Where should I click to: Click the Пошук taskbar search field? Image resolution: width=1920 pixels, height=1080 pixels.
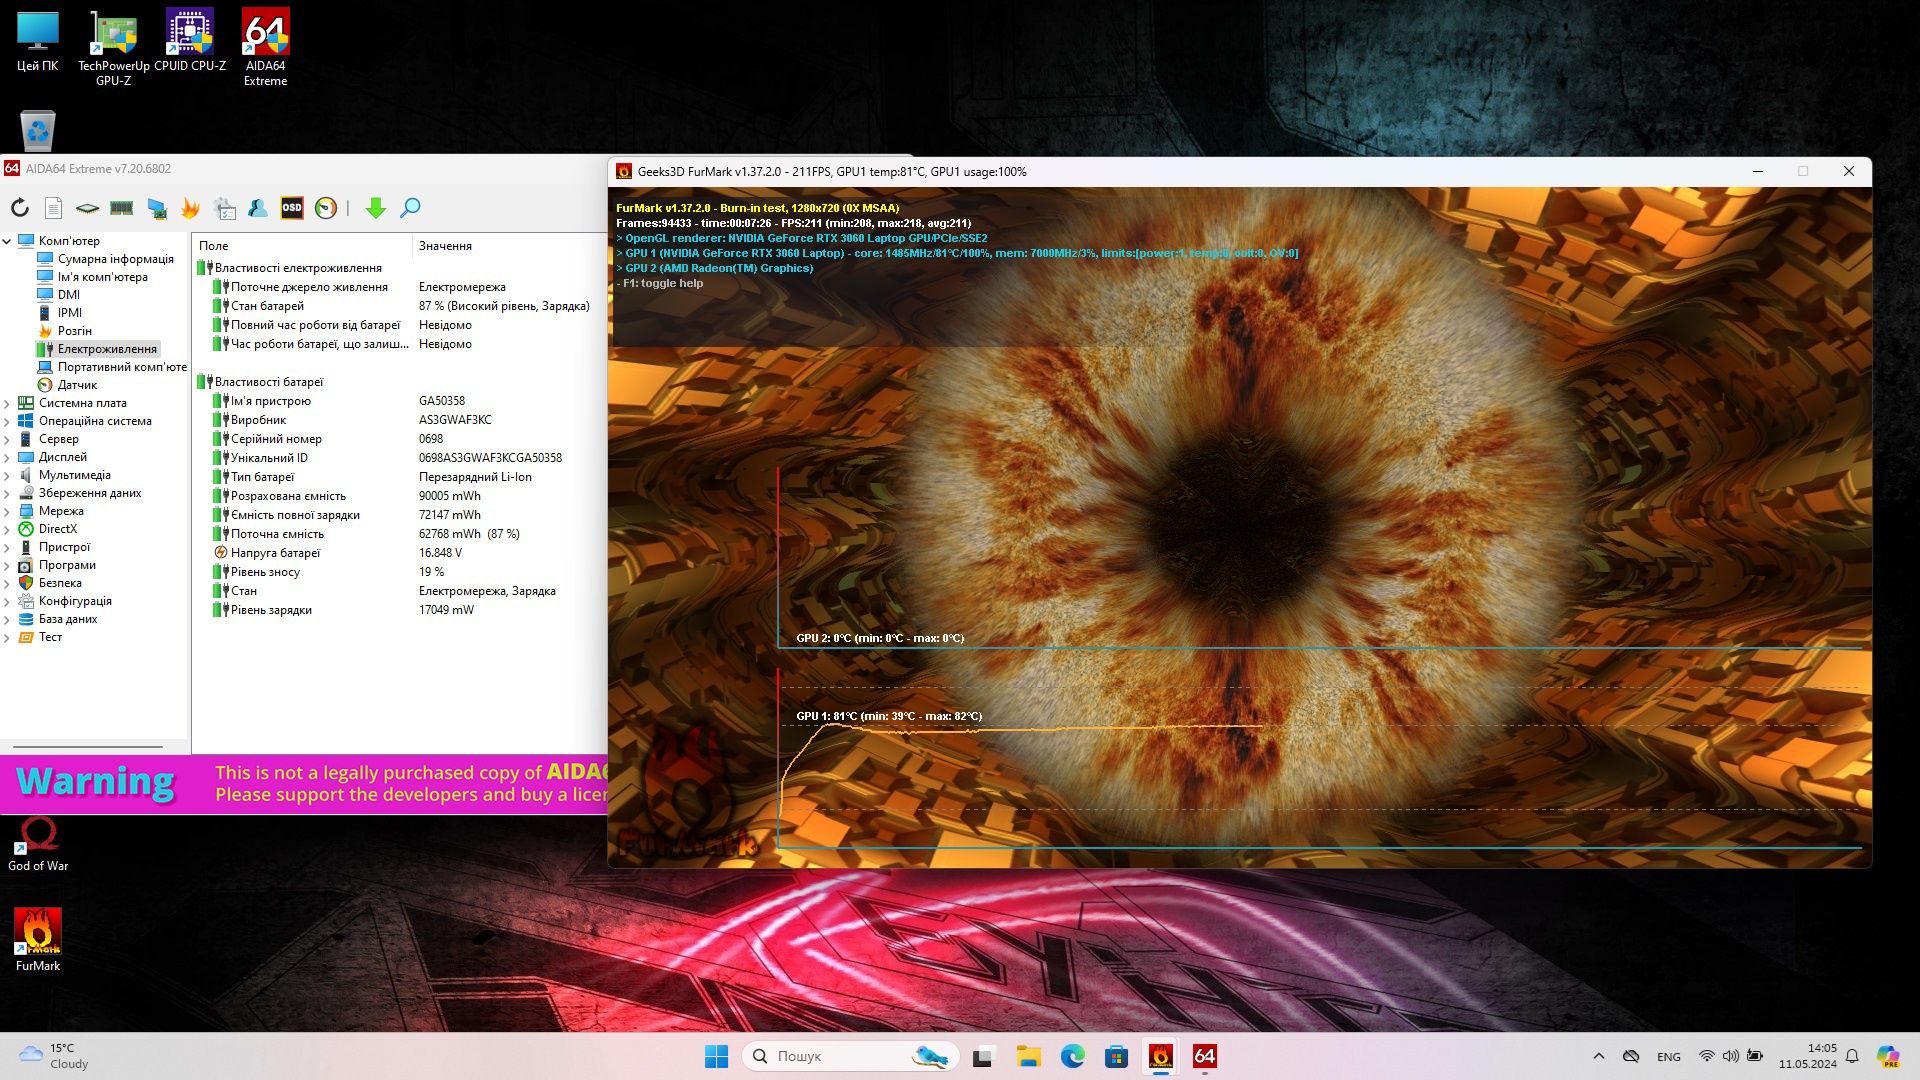851,1056
